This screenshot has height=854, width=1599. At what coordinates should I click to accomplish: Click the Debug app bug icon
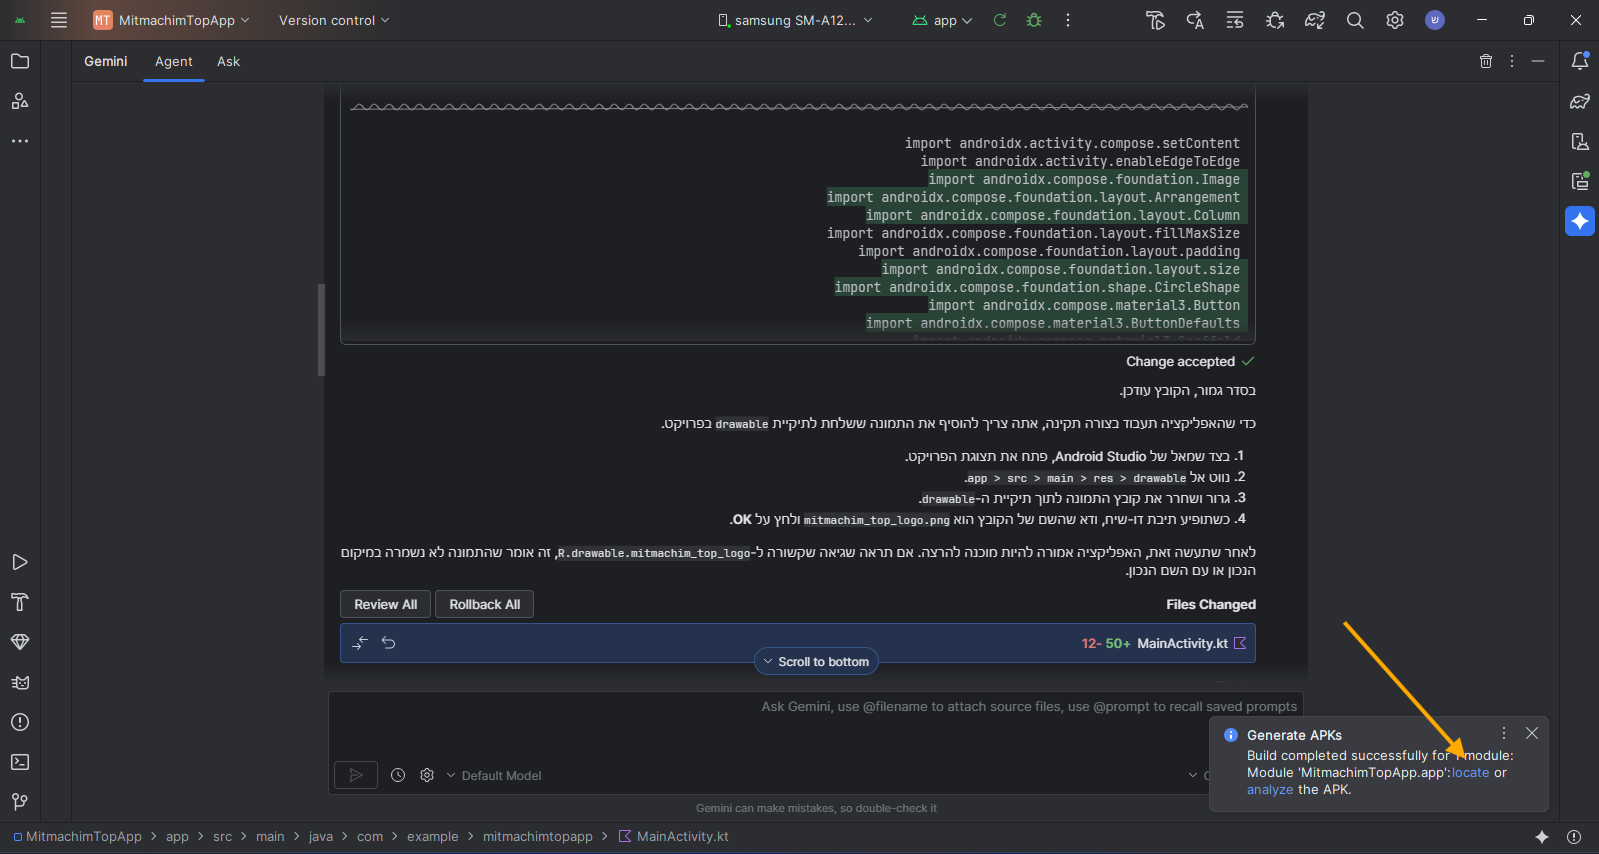[1034, 20]
